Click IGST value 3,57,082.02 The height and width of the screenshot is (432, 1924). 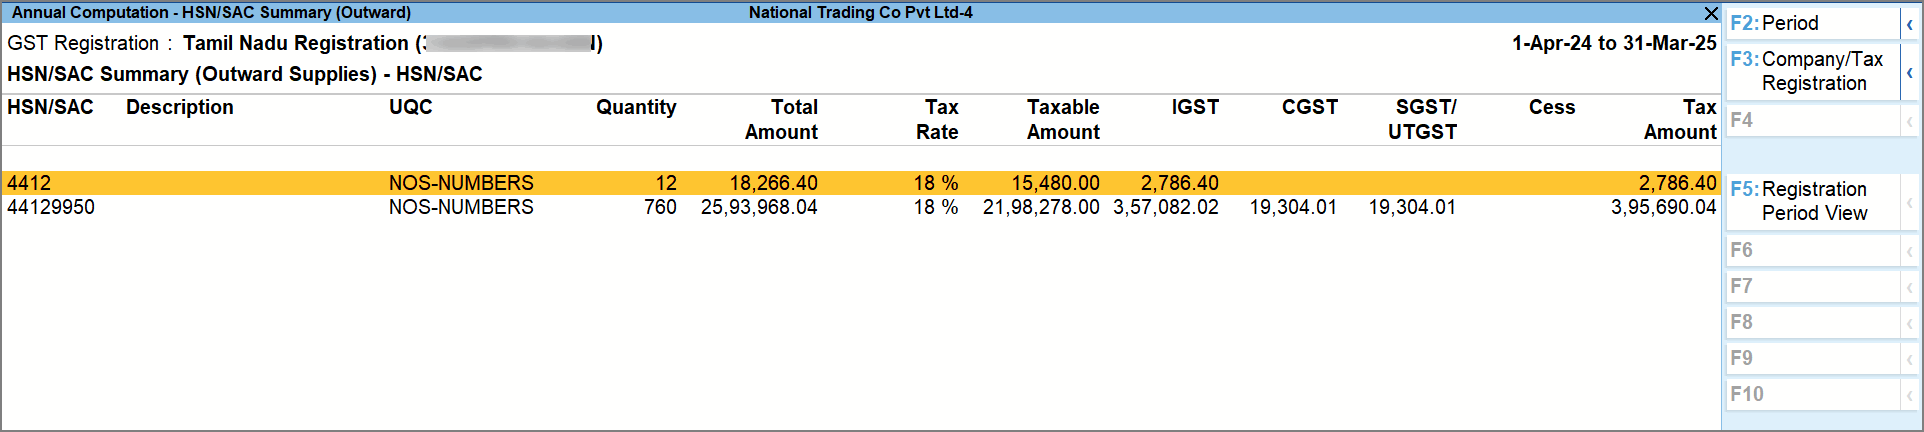(x=1165, y=207)
